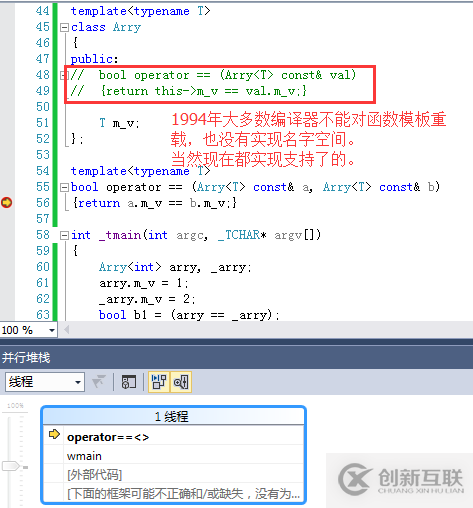The height and width of the screenshot is (508, 473).
Task: Select the wmain stack frame
Action: click(x=174, y=456)
